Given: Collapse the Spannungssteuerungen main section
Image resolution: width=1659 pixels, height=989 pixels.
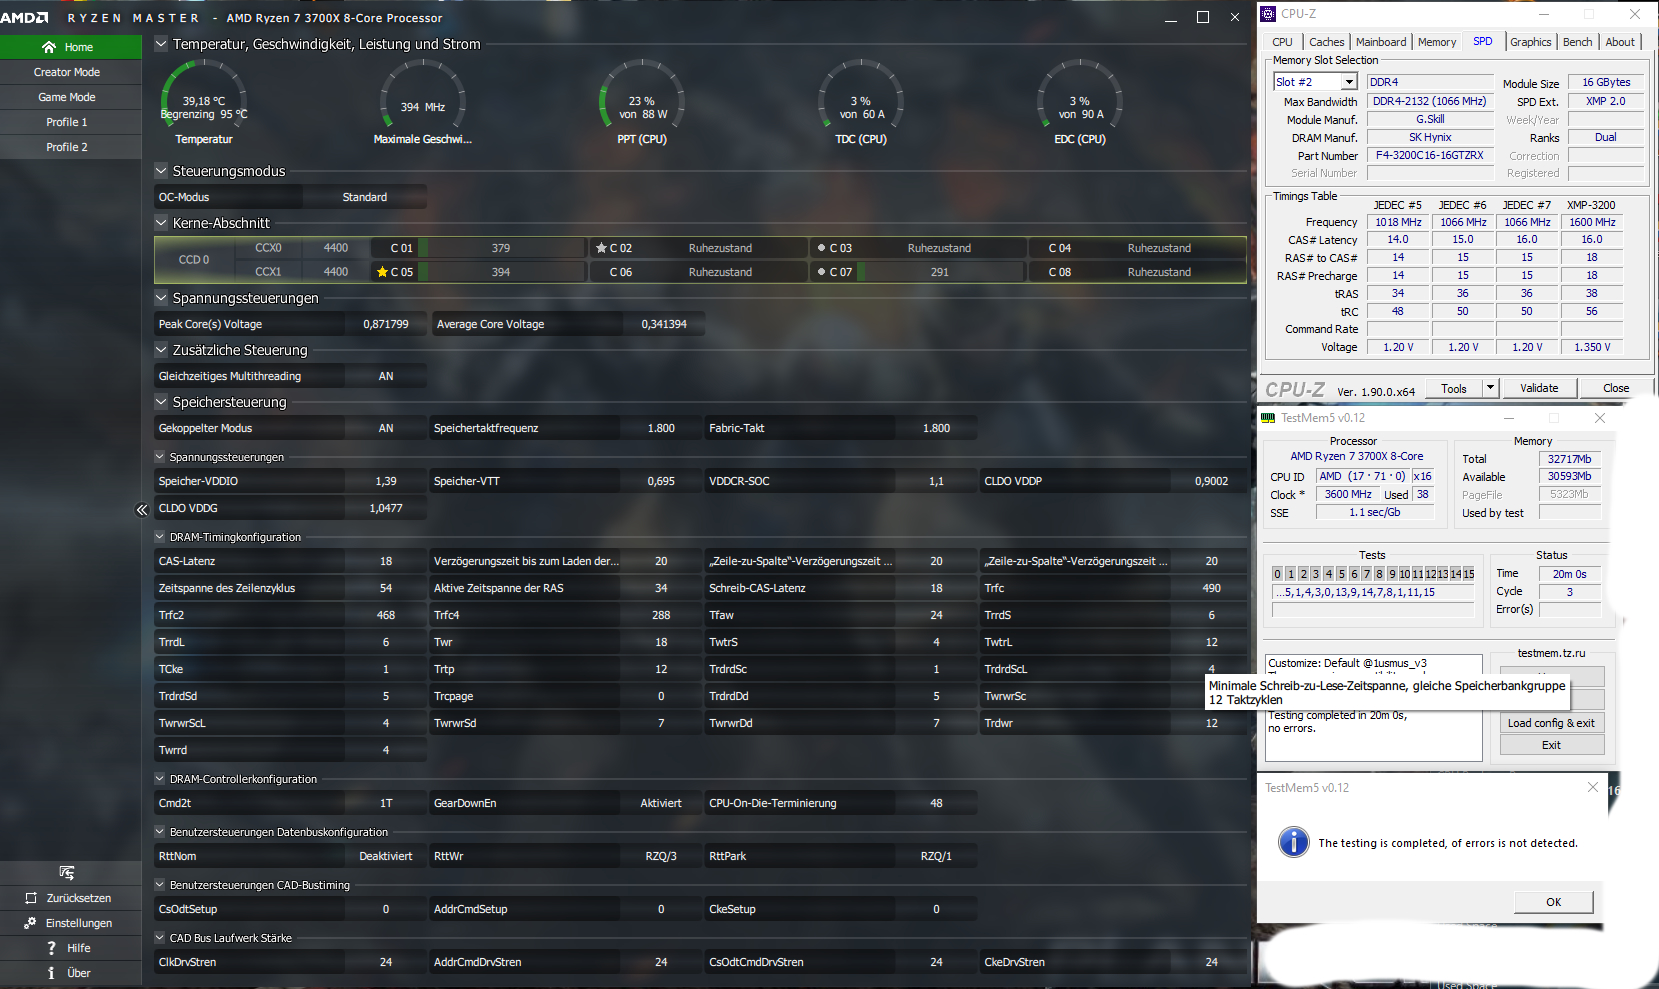Looking at the screenshot, I should pyautogui.click(x=161, y=298).
